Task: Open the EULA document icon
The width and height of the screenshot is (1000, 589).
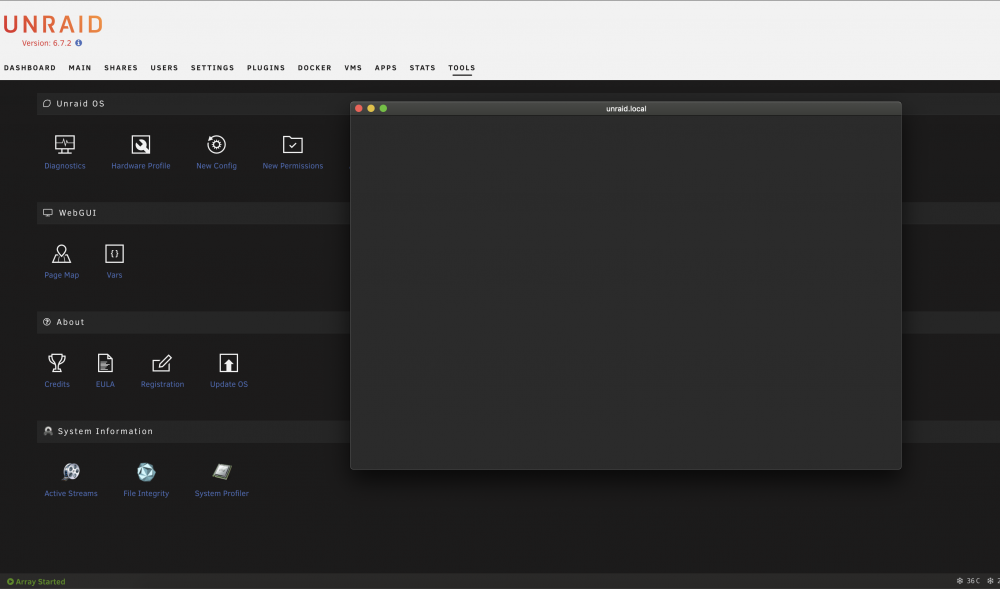Action: (105, 363)
